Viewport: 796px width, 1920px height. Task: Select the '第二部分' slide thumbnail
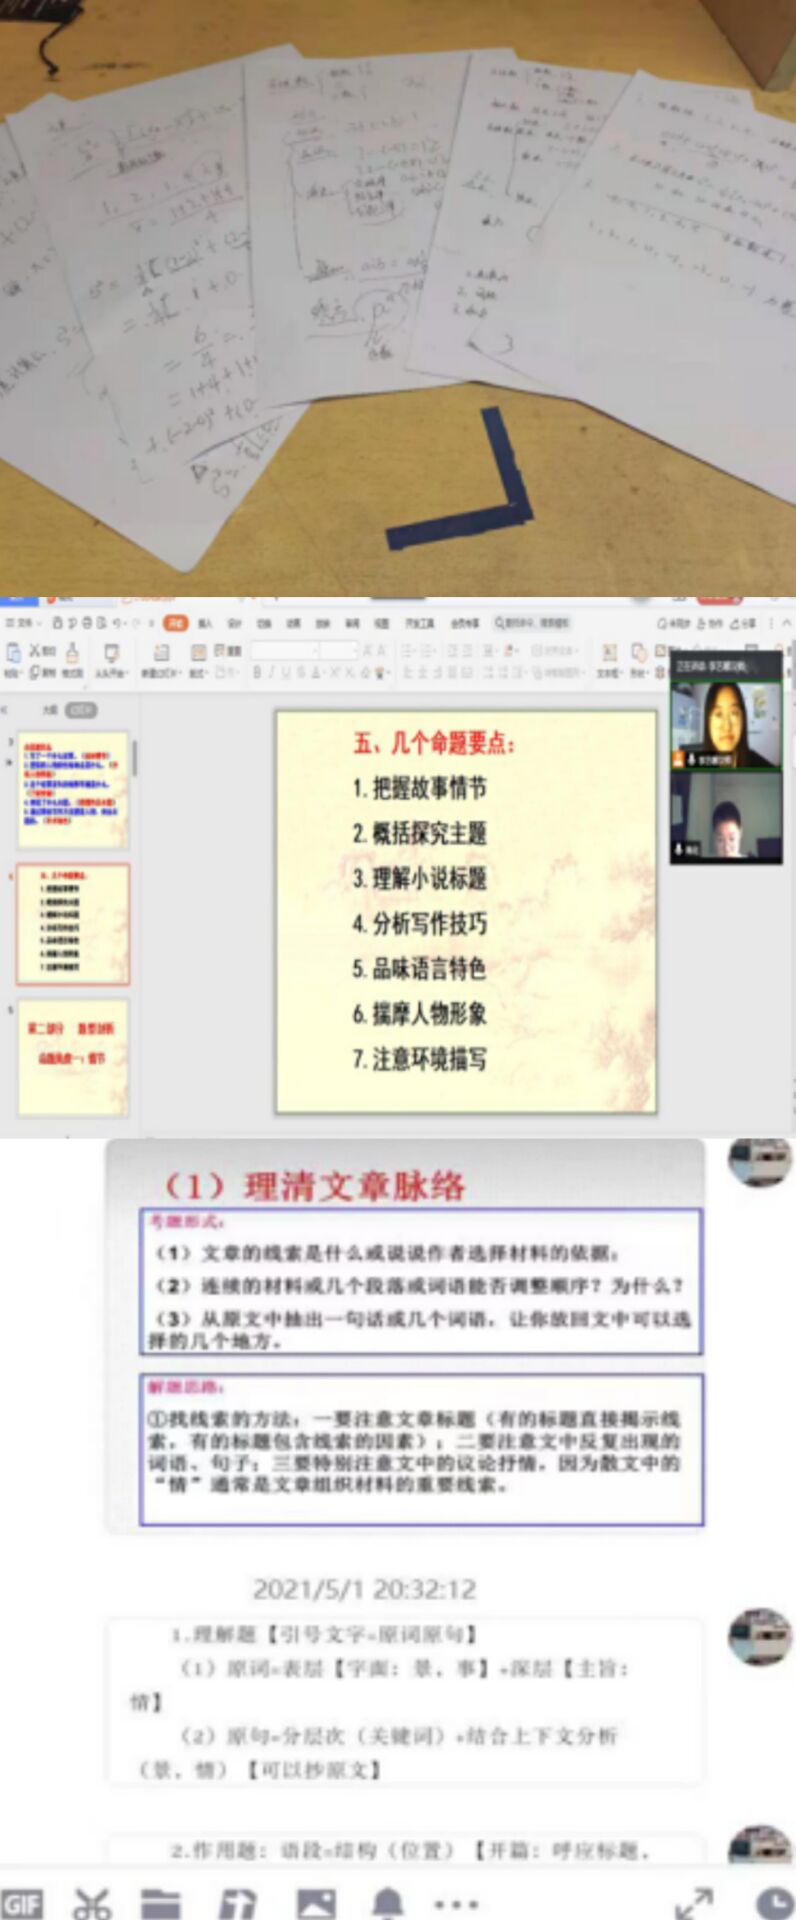click(73, 1056)
